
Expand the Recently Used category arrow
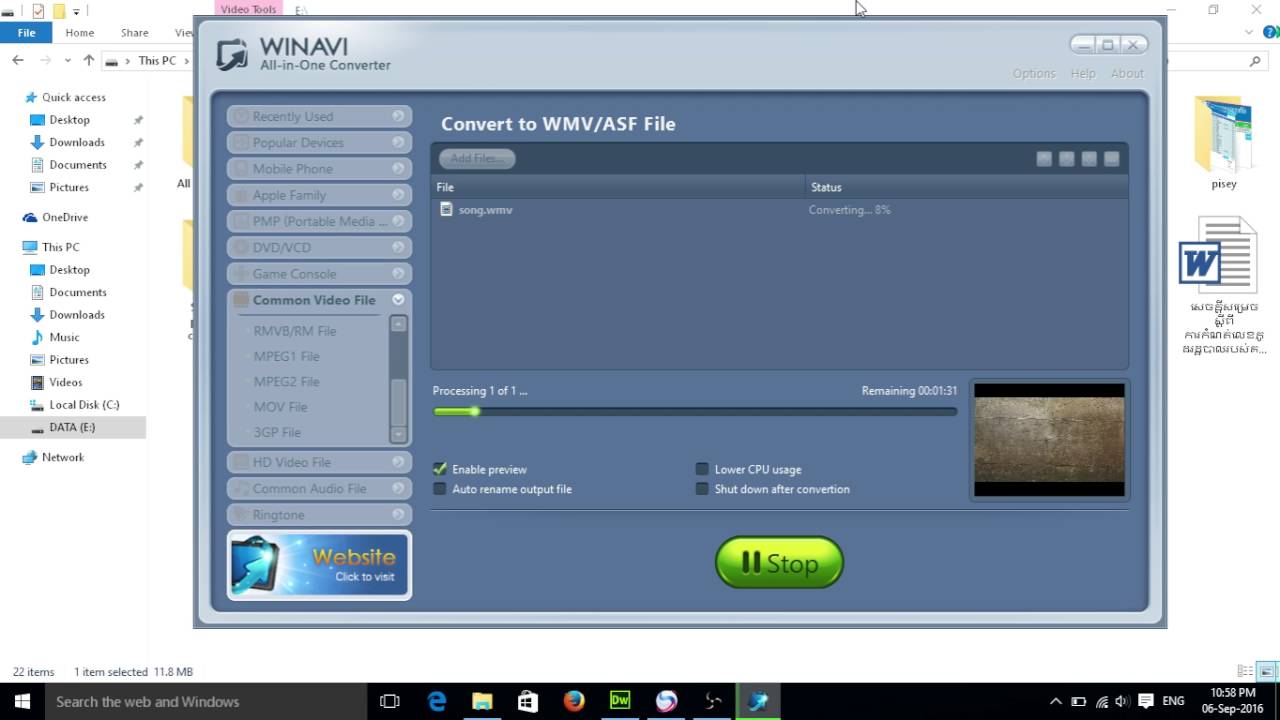(x=398, y=116)
